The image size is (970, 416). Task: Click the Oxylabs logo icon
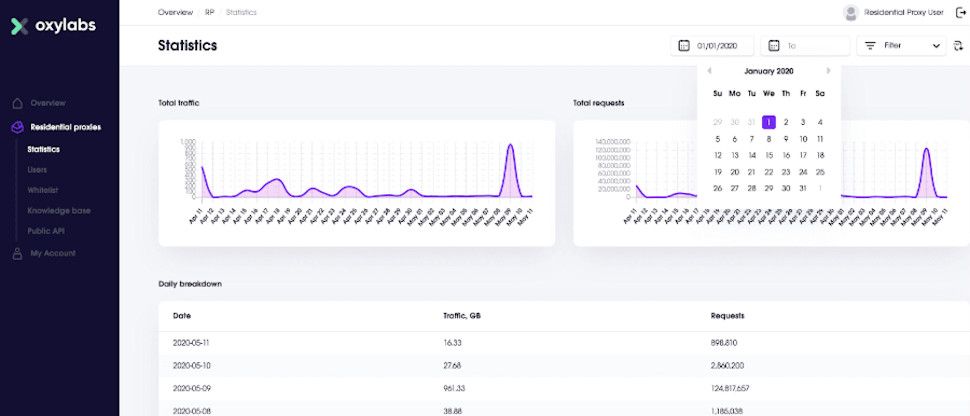[20, 27]
